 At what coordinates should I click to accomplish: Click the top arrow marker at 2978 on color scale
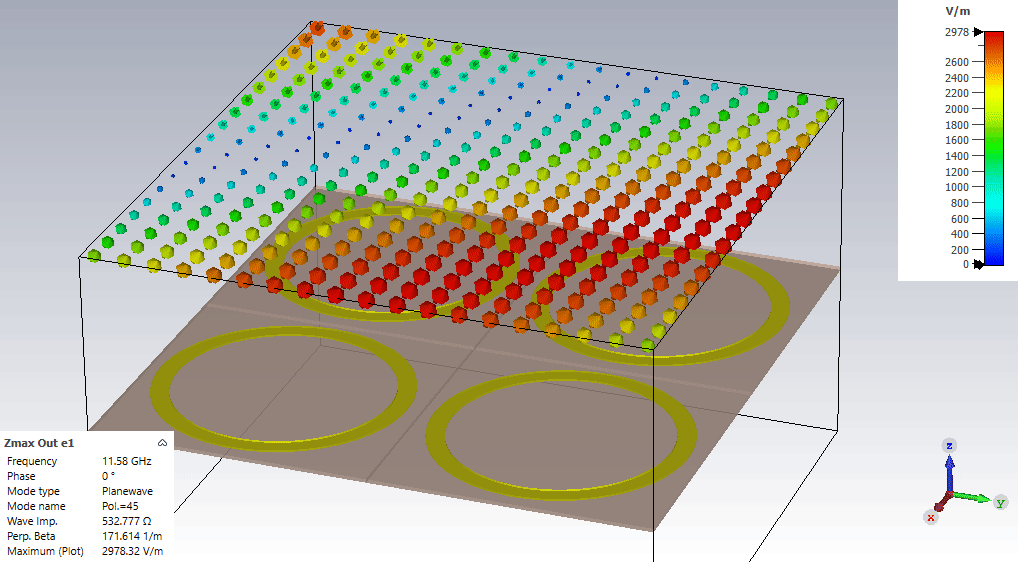pyautogui.click(x=978, y=32)
